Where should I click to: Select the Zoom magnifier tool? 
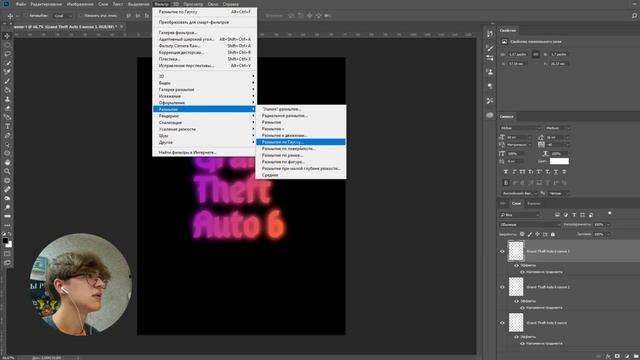tap(7, 171)
